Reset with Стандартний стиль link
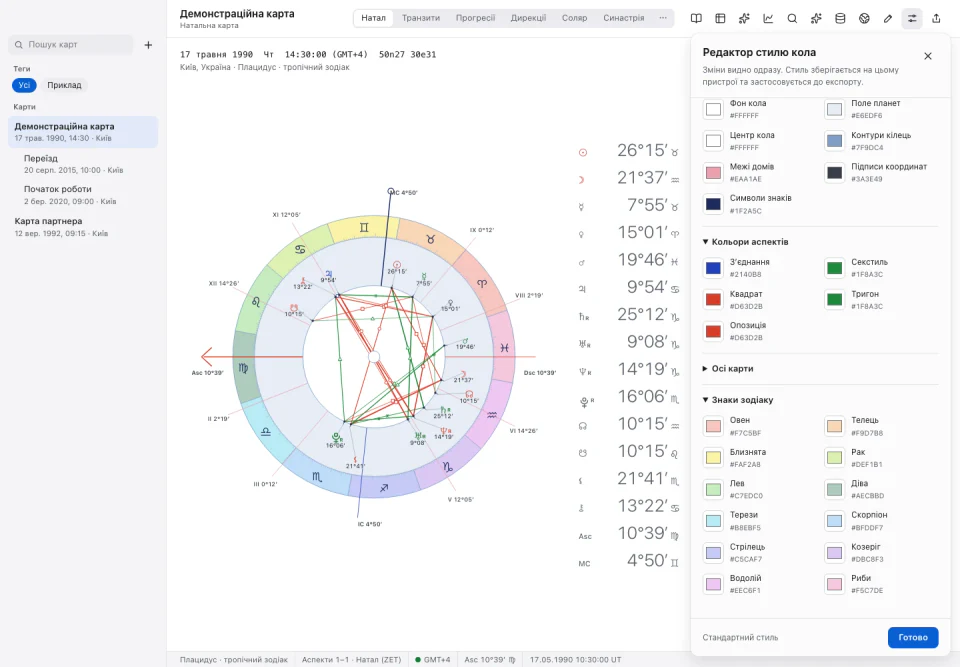 pos(740,638)
